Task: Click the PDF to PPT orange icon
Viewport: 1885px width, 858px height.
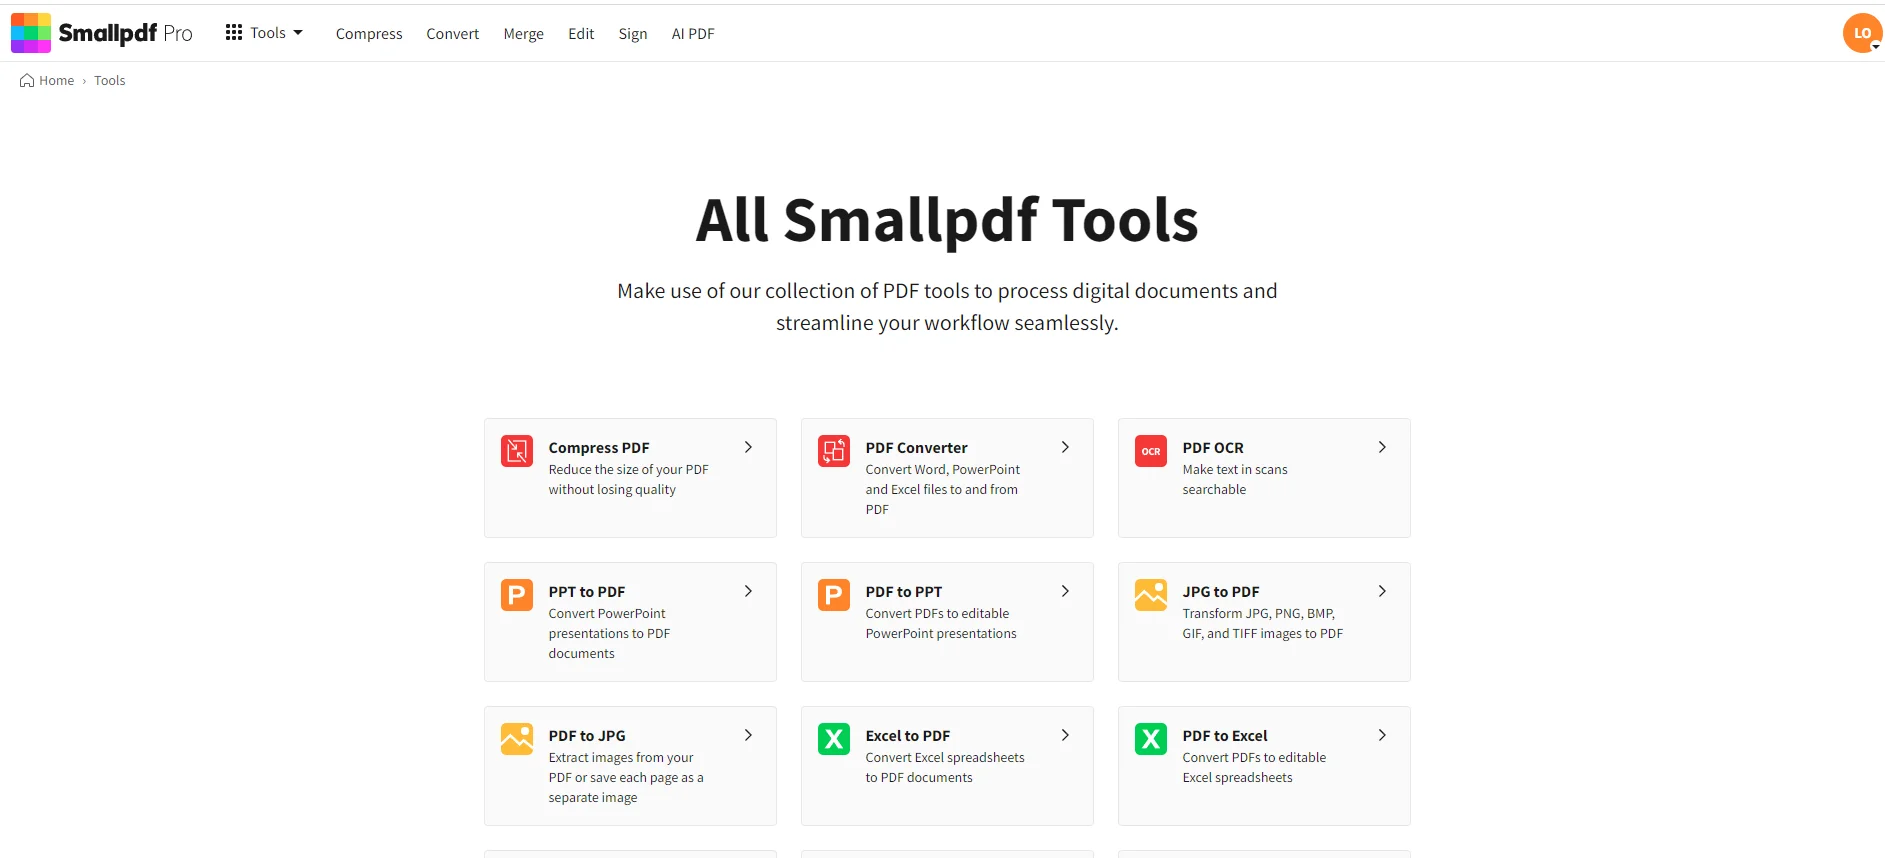Action: coord(834,595)
